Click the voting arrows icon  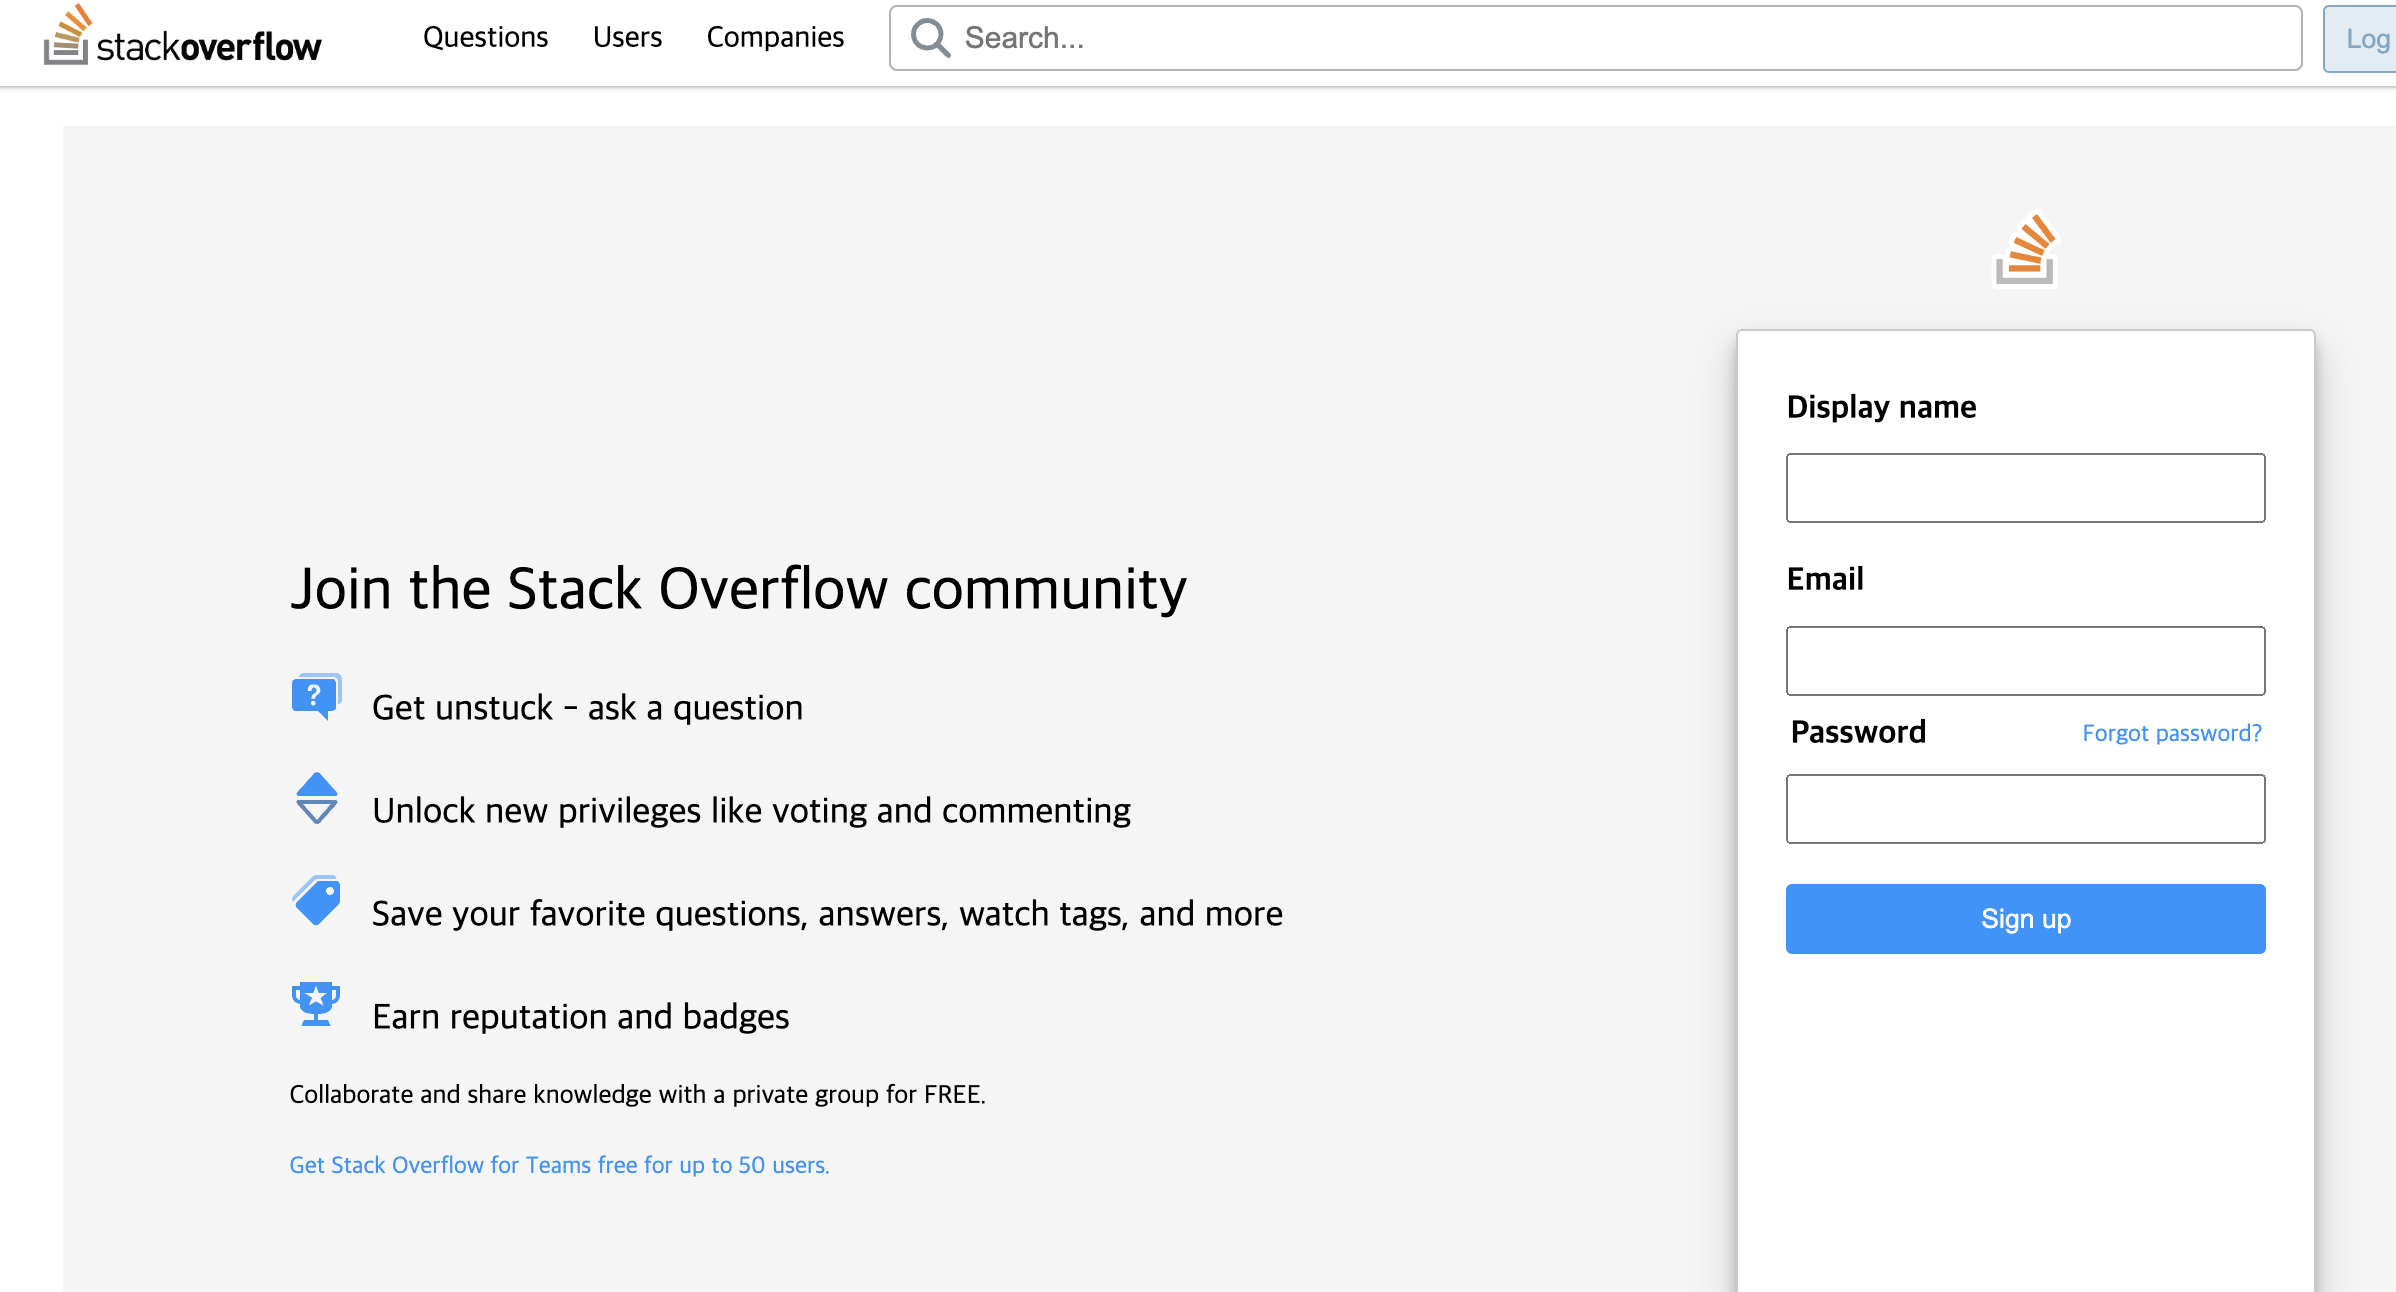[x=316, y=798]
